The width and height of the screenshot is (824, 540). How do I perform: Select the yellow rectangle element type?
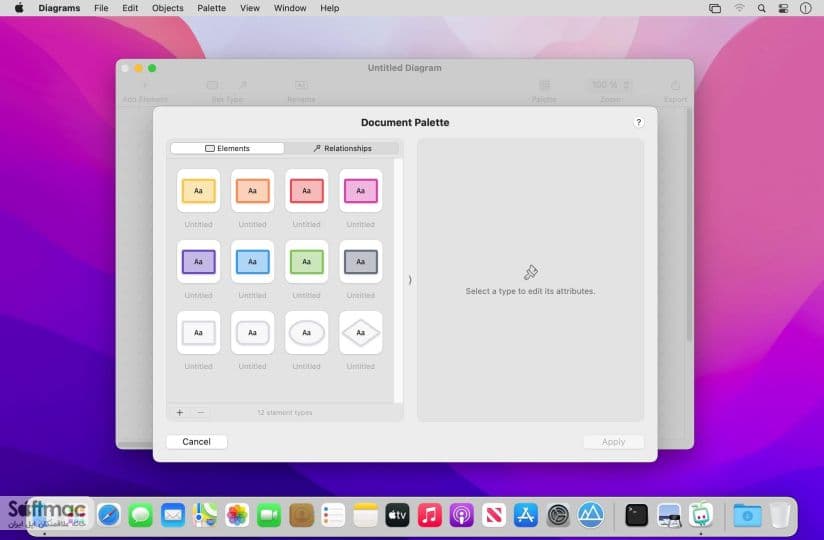(198, 191)
